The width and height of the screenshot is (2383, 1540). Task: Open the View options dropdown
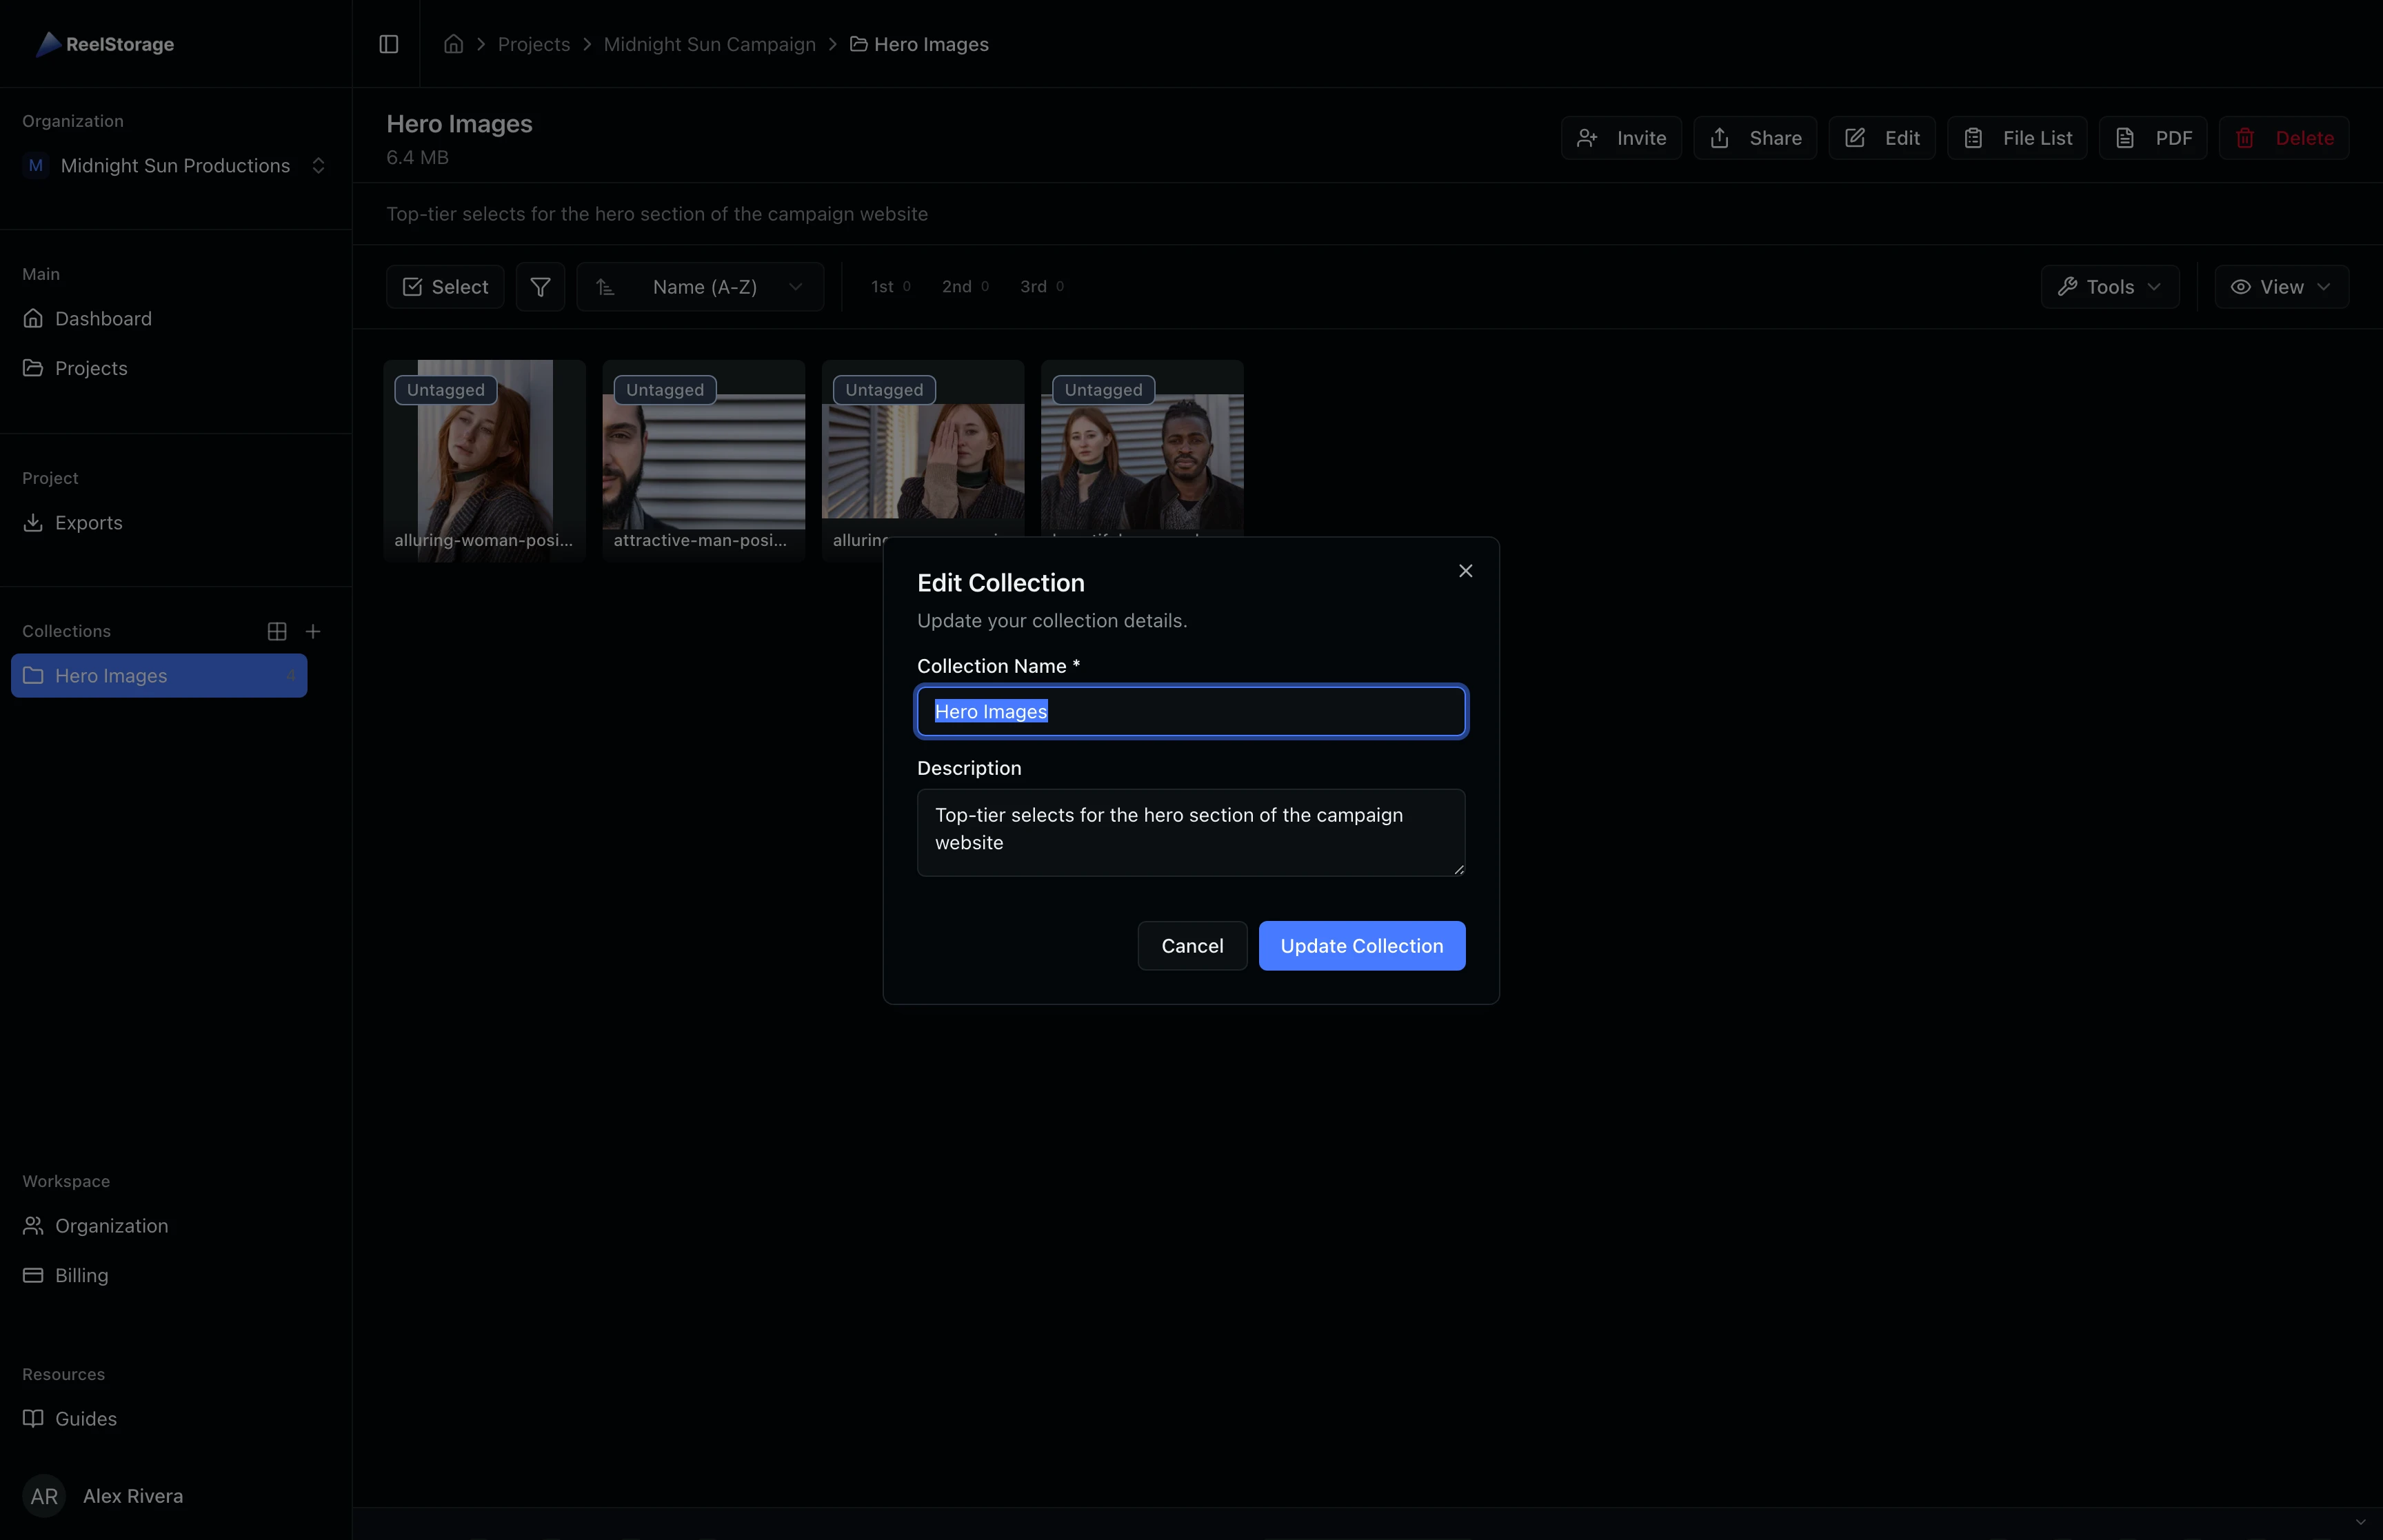(x=2281, y=286)
